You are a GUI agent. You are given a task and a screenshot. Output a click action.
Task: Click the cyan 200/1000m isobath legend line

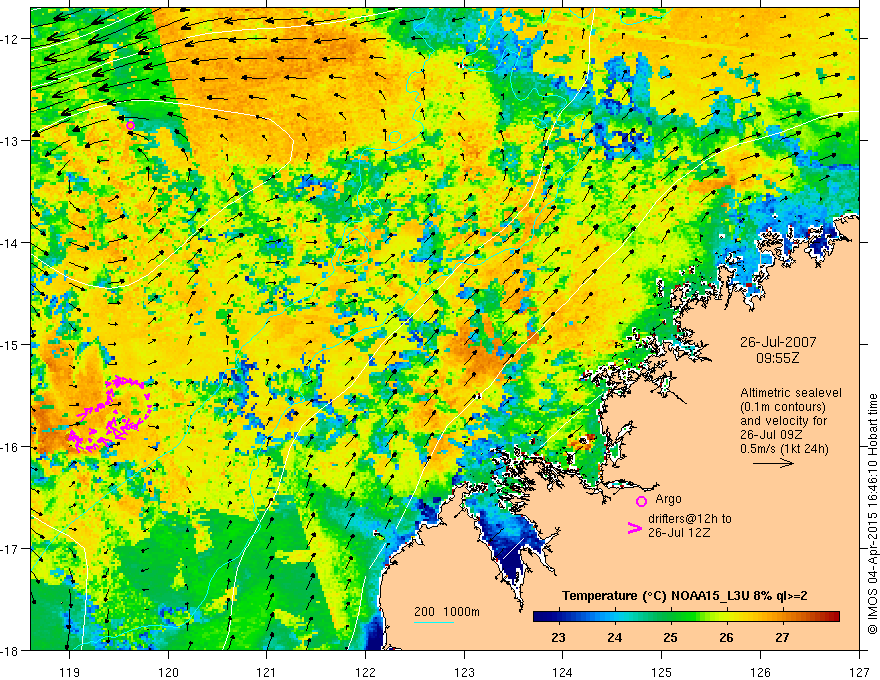(434, 622)
